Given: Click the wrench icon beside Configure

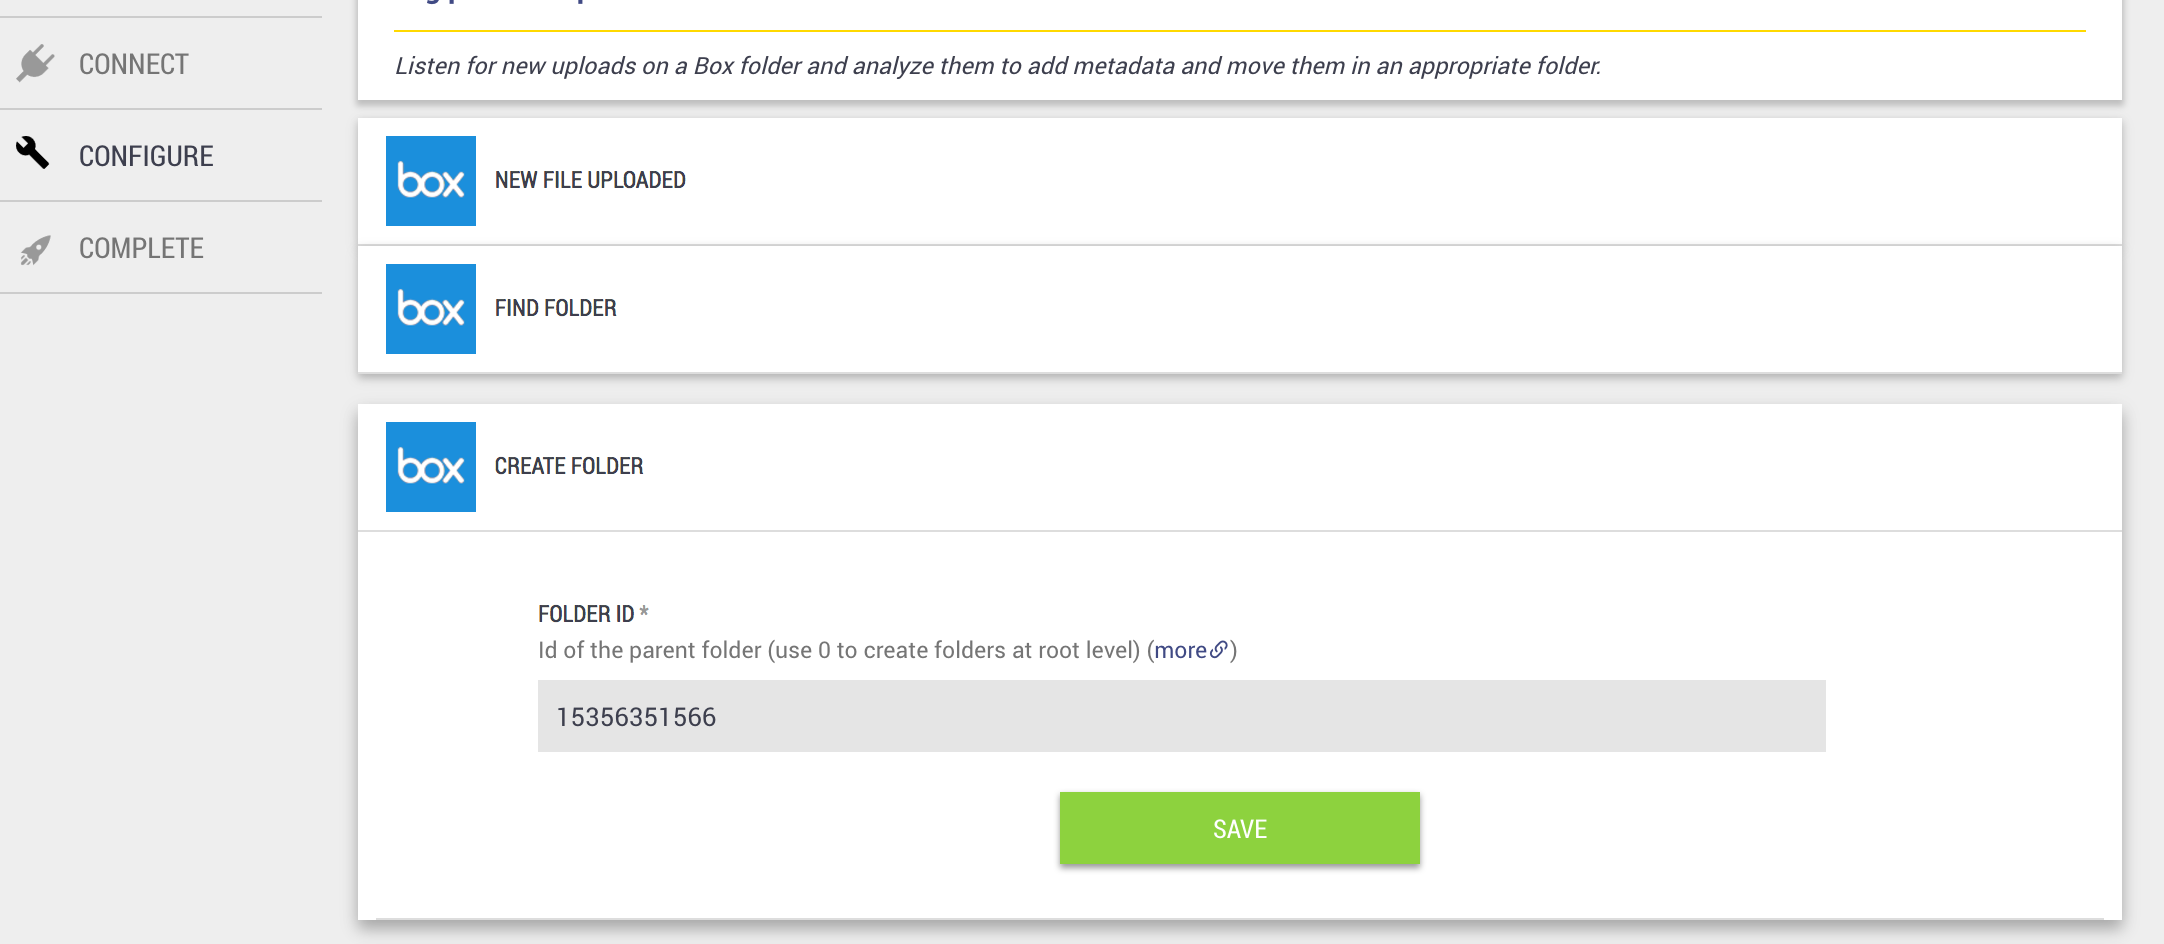Looking at the screenshot, I should click(33, 153).
